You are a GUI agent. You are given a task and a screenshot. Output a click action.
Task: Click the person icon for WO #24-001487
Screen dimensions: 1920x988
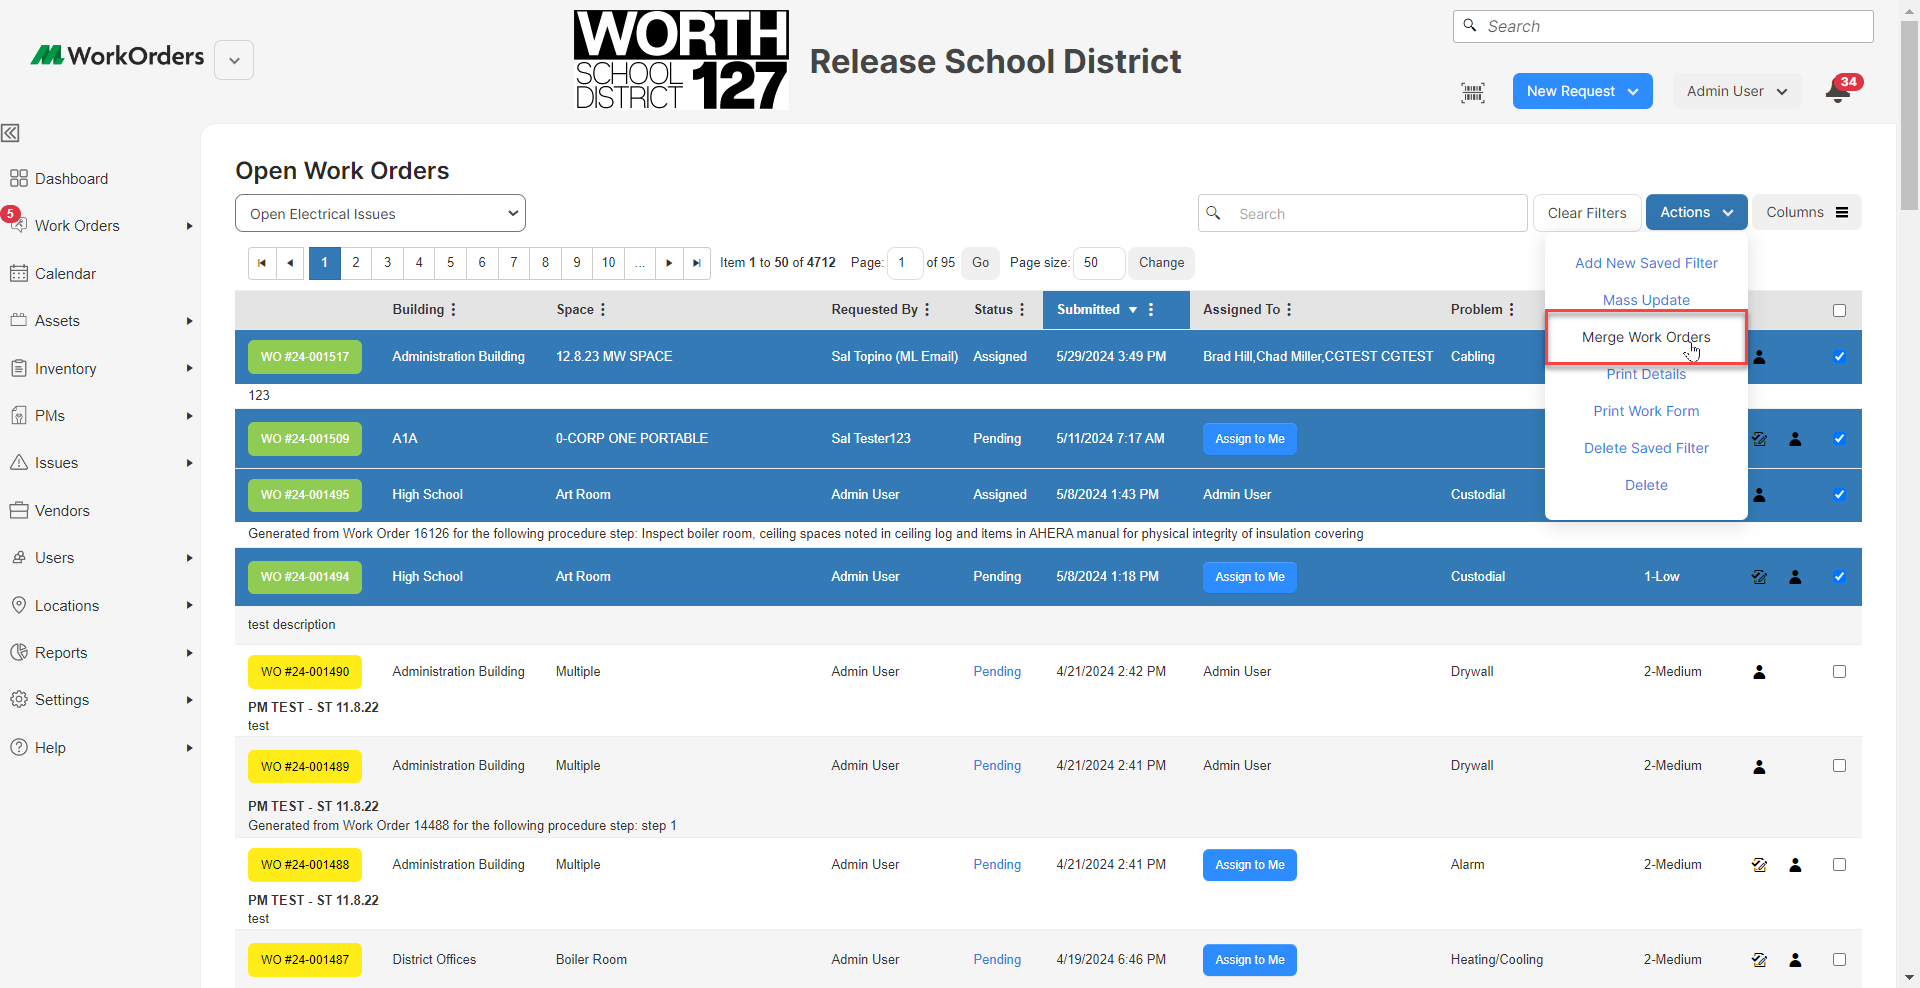point(1795,960)
